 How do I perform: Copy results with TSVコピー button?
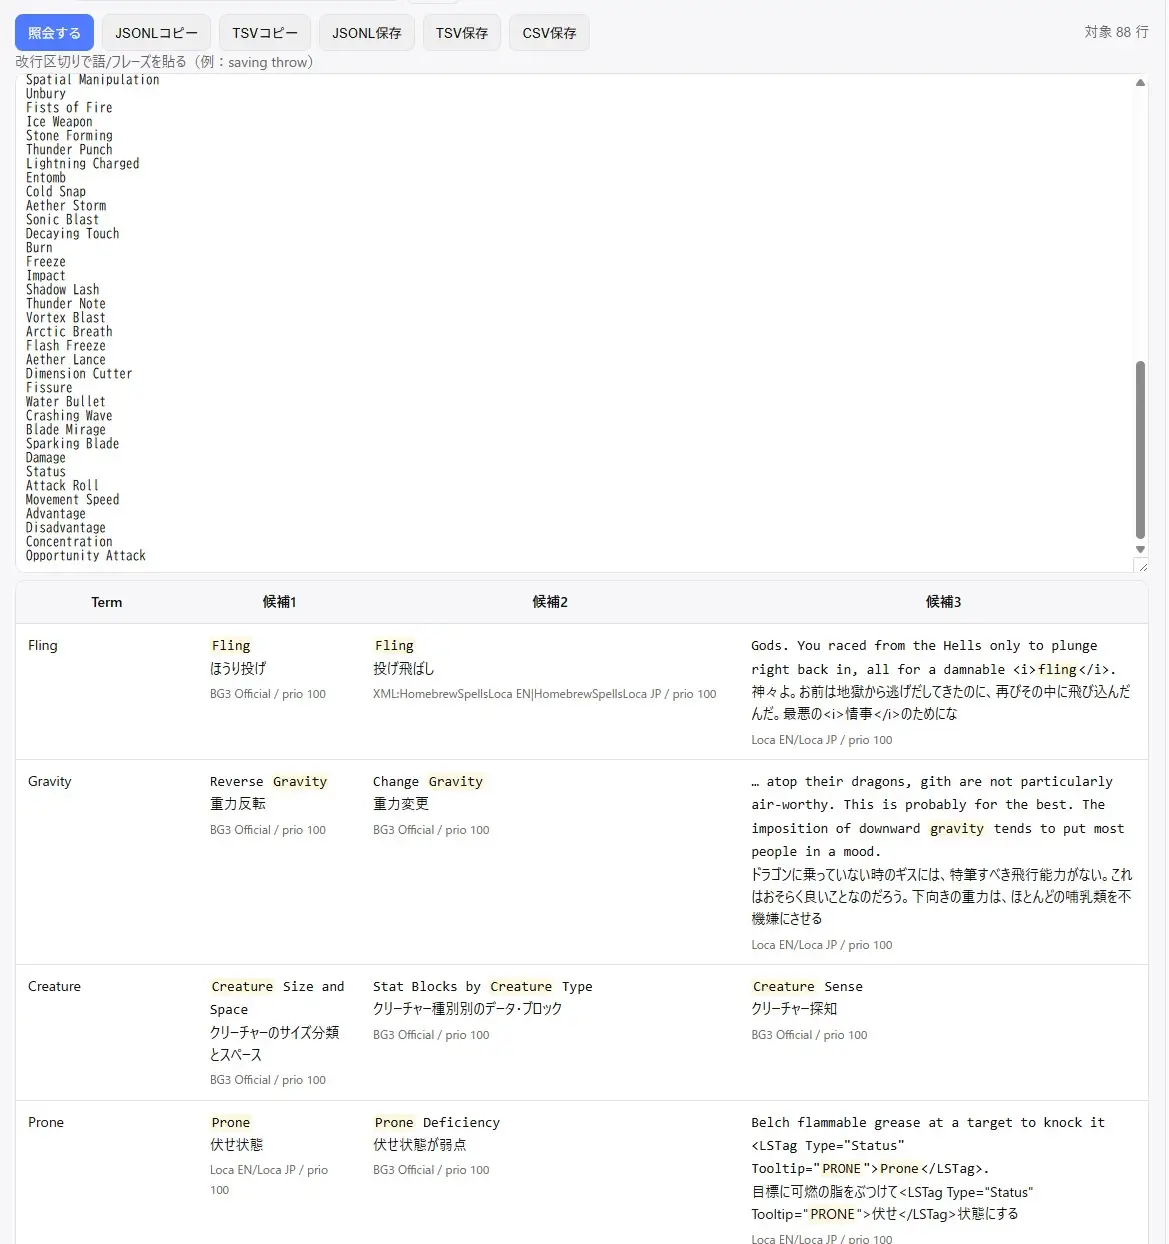[265, 33]
